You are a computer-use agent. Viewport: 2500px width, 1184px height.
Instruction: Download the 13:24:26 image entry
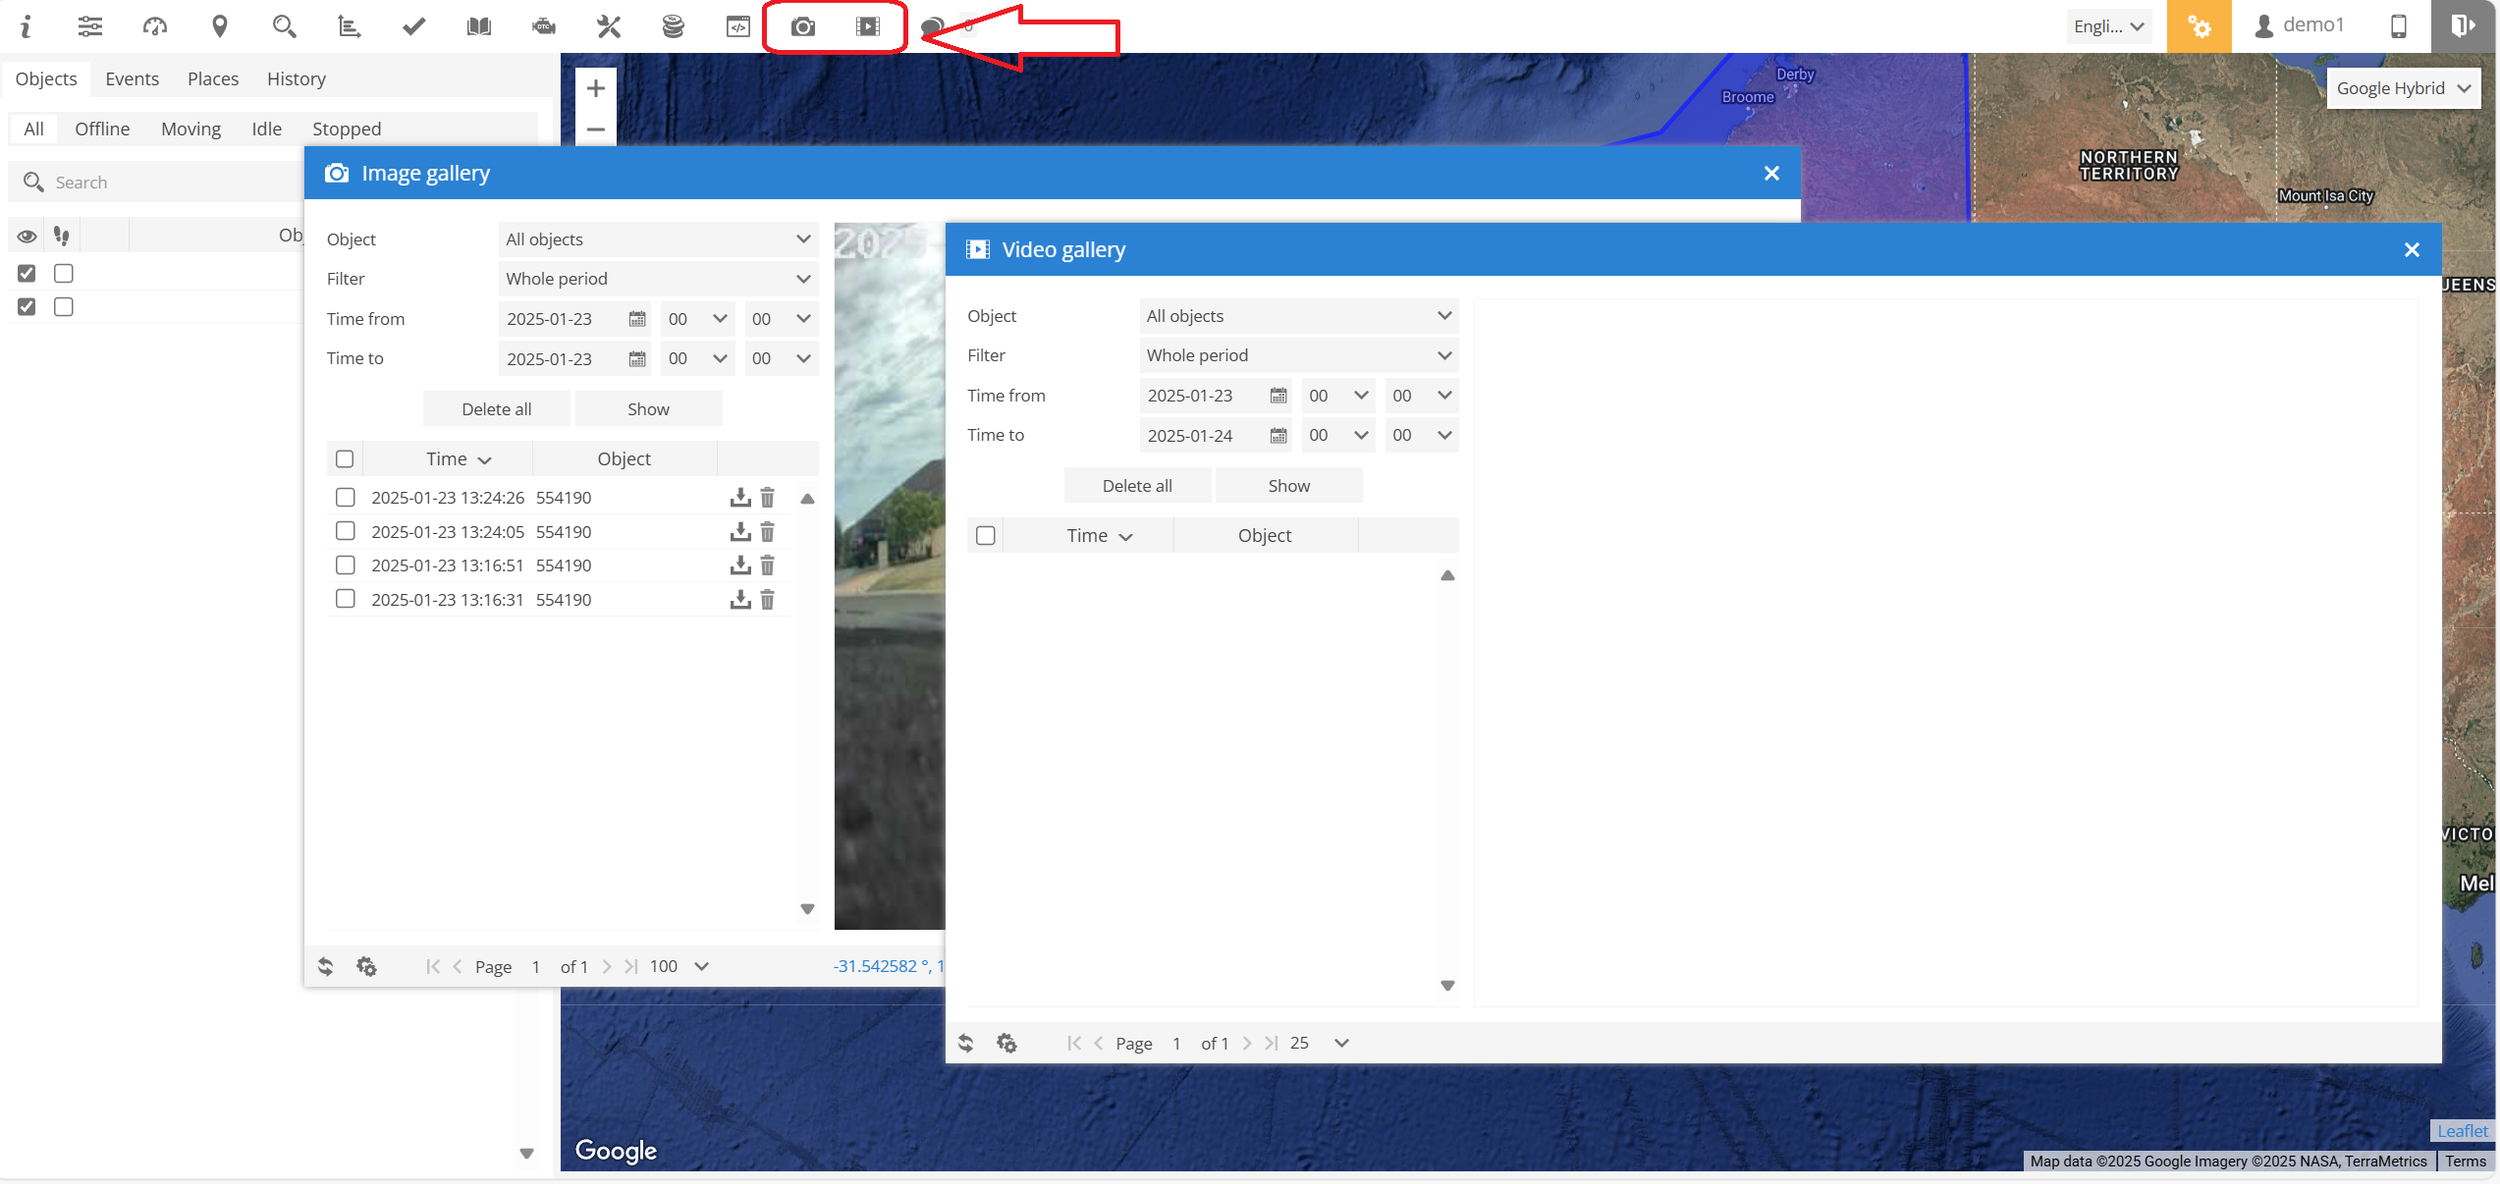point(739,498)
